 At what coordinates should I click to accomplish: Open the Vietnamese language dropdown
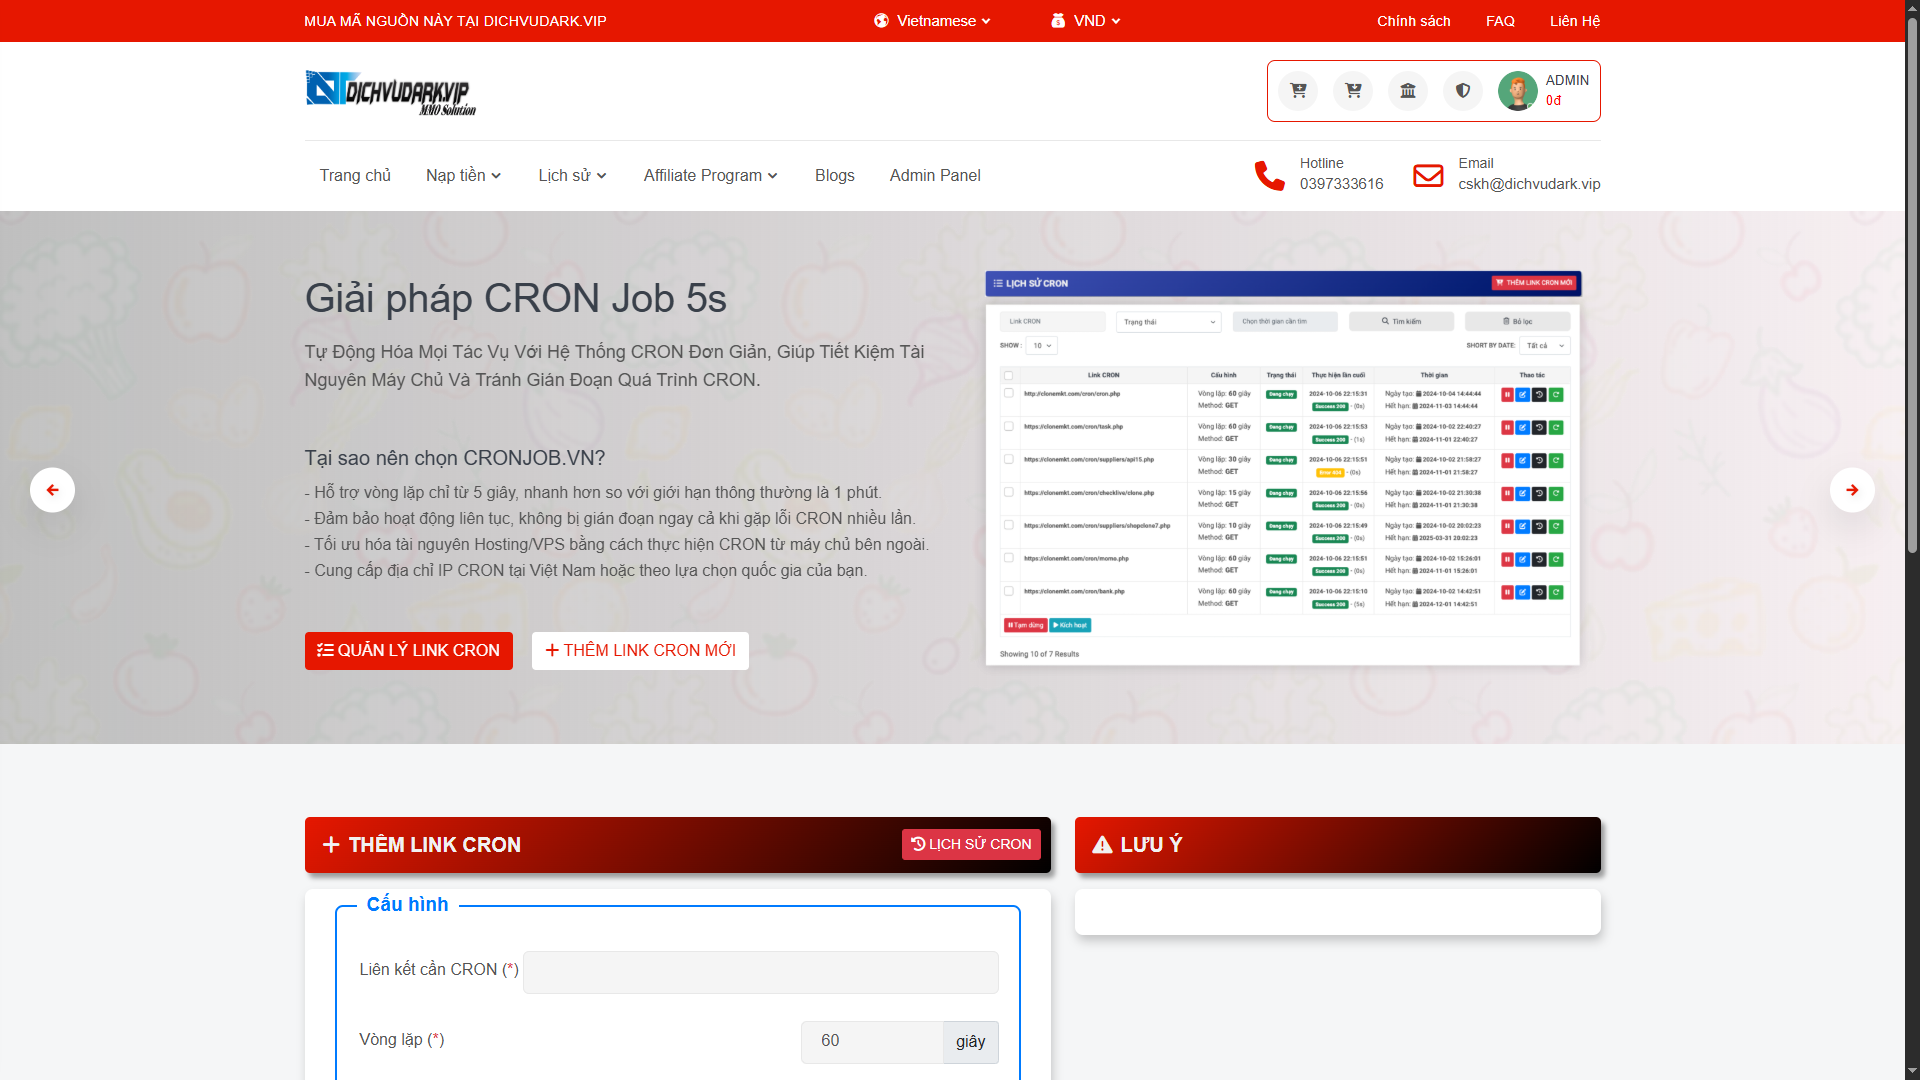pos(932,21)
